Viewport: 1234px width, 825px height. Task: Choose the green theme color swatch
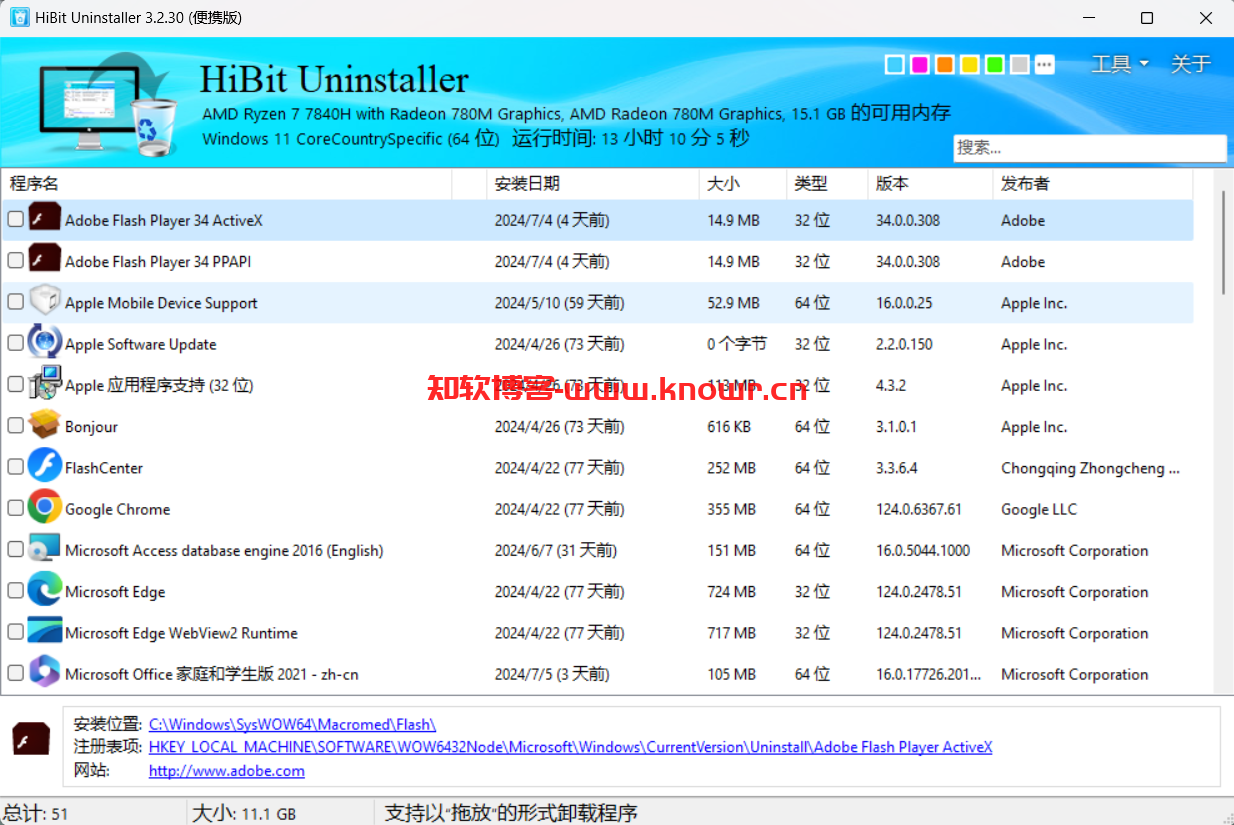coord(994,65)
